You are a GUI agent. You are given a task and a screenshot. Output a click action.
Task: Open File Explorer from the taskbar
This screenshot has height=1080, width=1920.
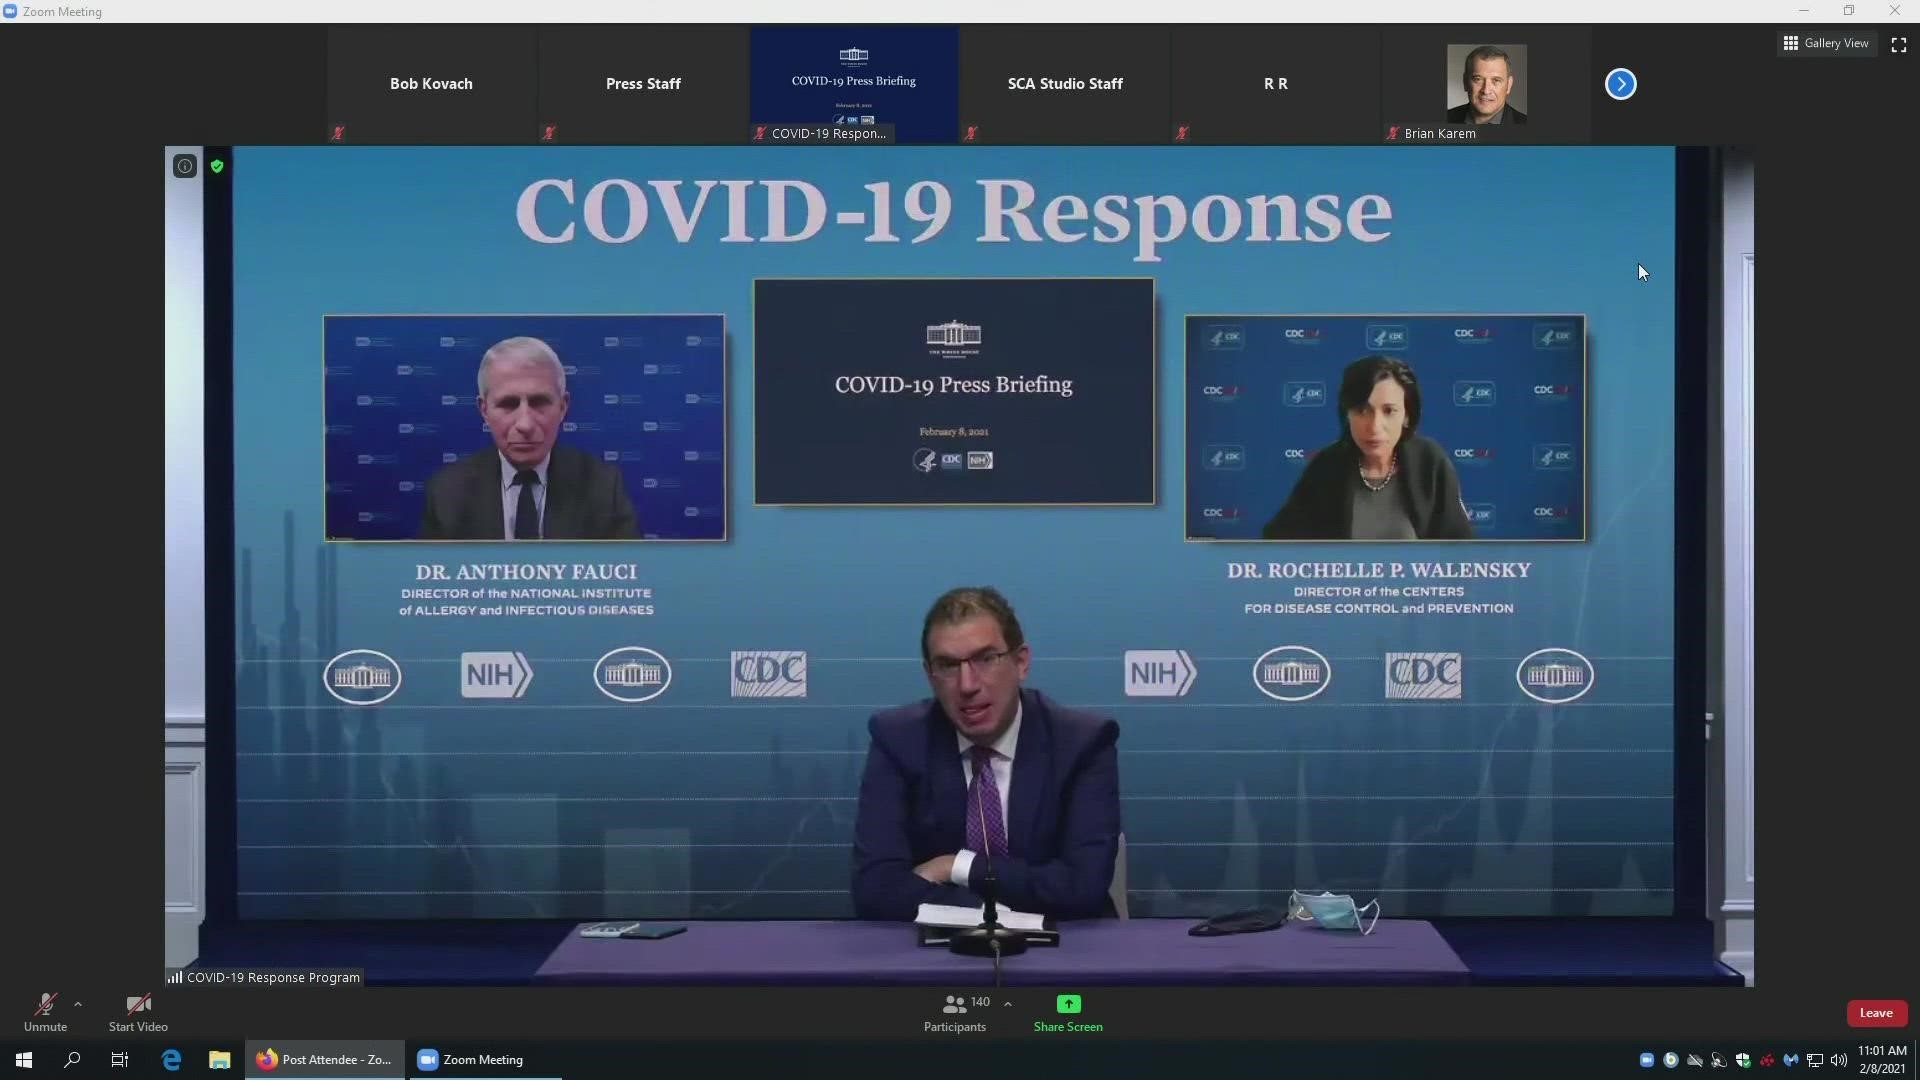click(220, 1060)
